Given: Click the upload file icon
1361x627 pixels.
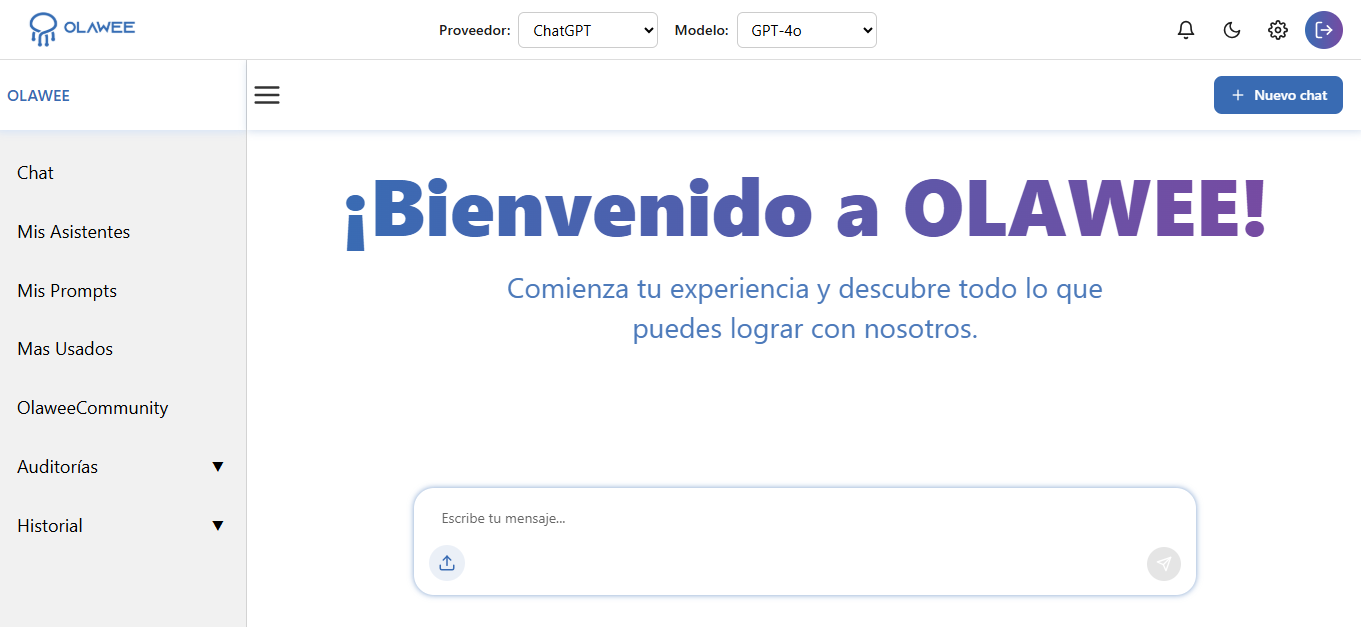Looking at the screenshot, I should tap(447, 563).
